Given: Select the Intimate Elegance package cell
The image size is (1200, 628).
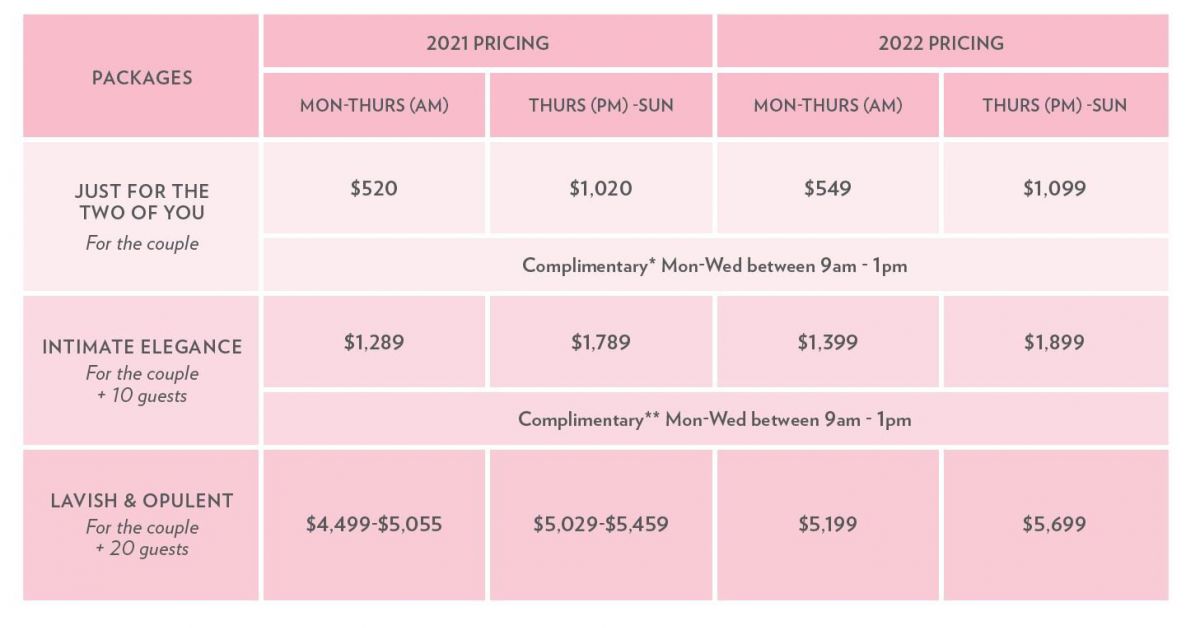Looking at the screenshot, I should 141,370.
